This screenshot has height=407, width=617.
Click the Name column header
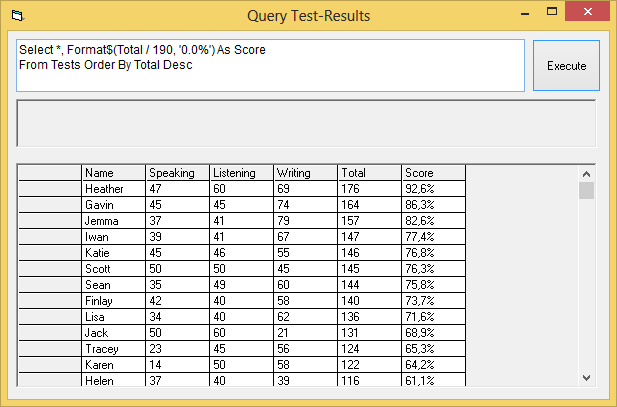click(x=113, y=173)
